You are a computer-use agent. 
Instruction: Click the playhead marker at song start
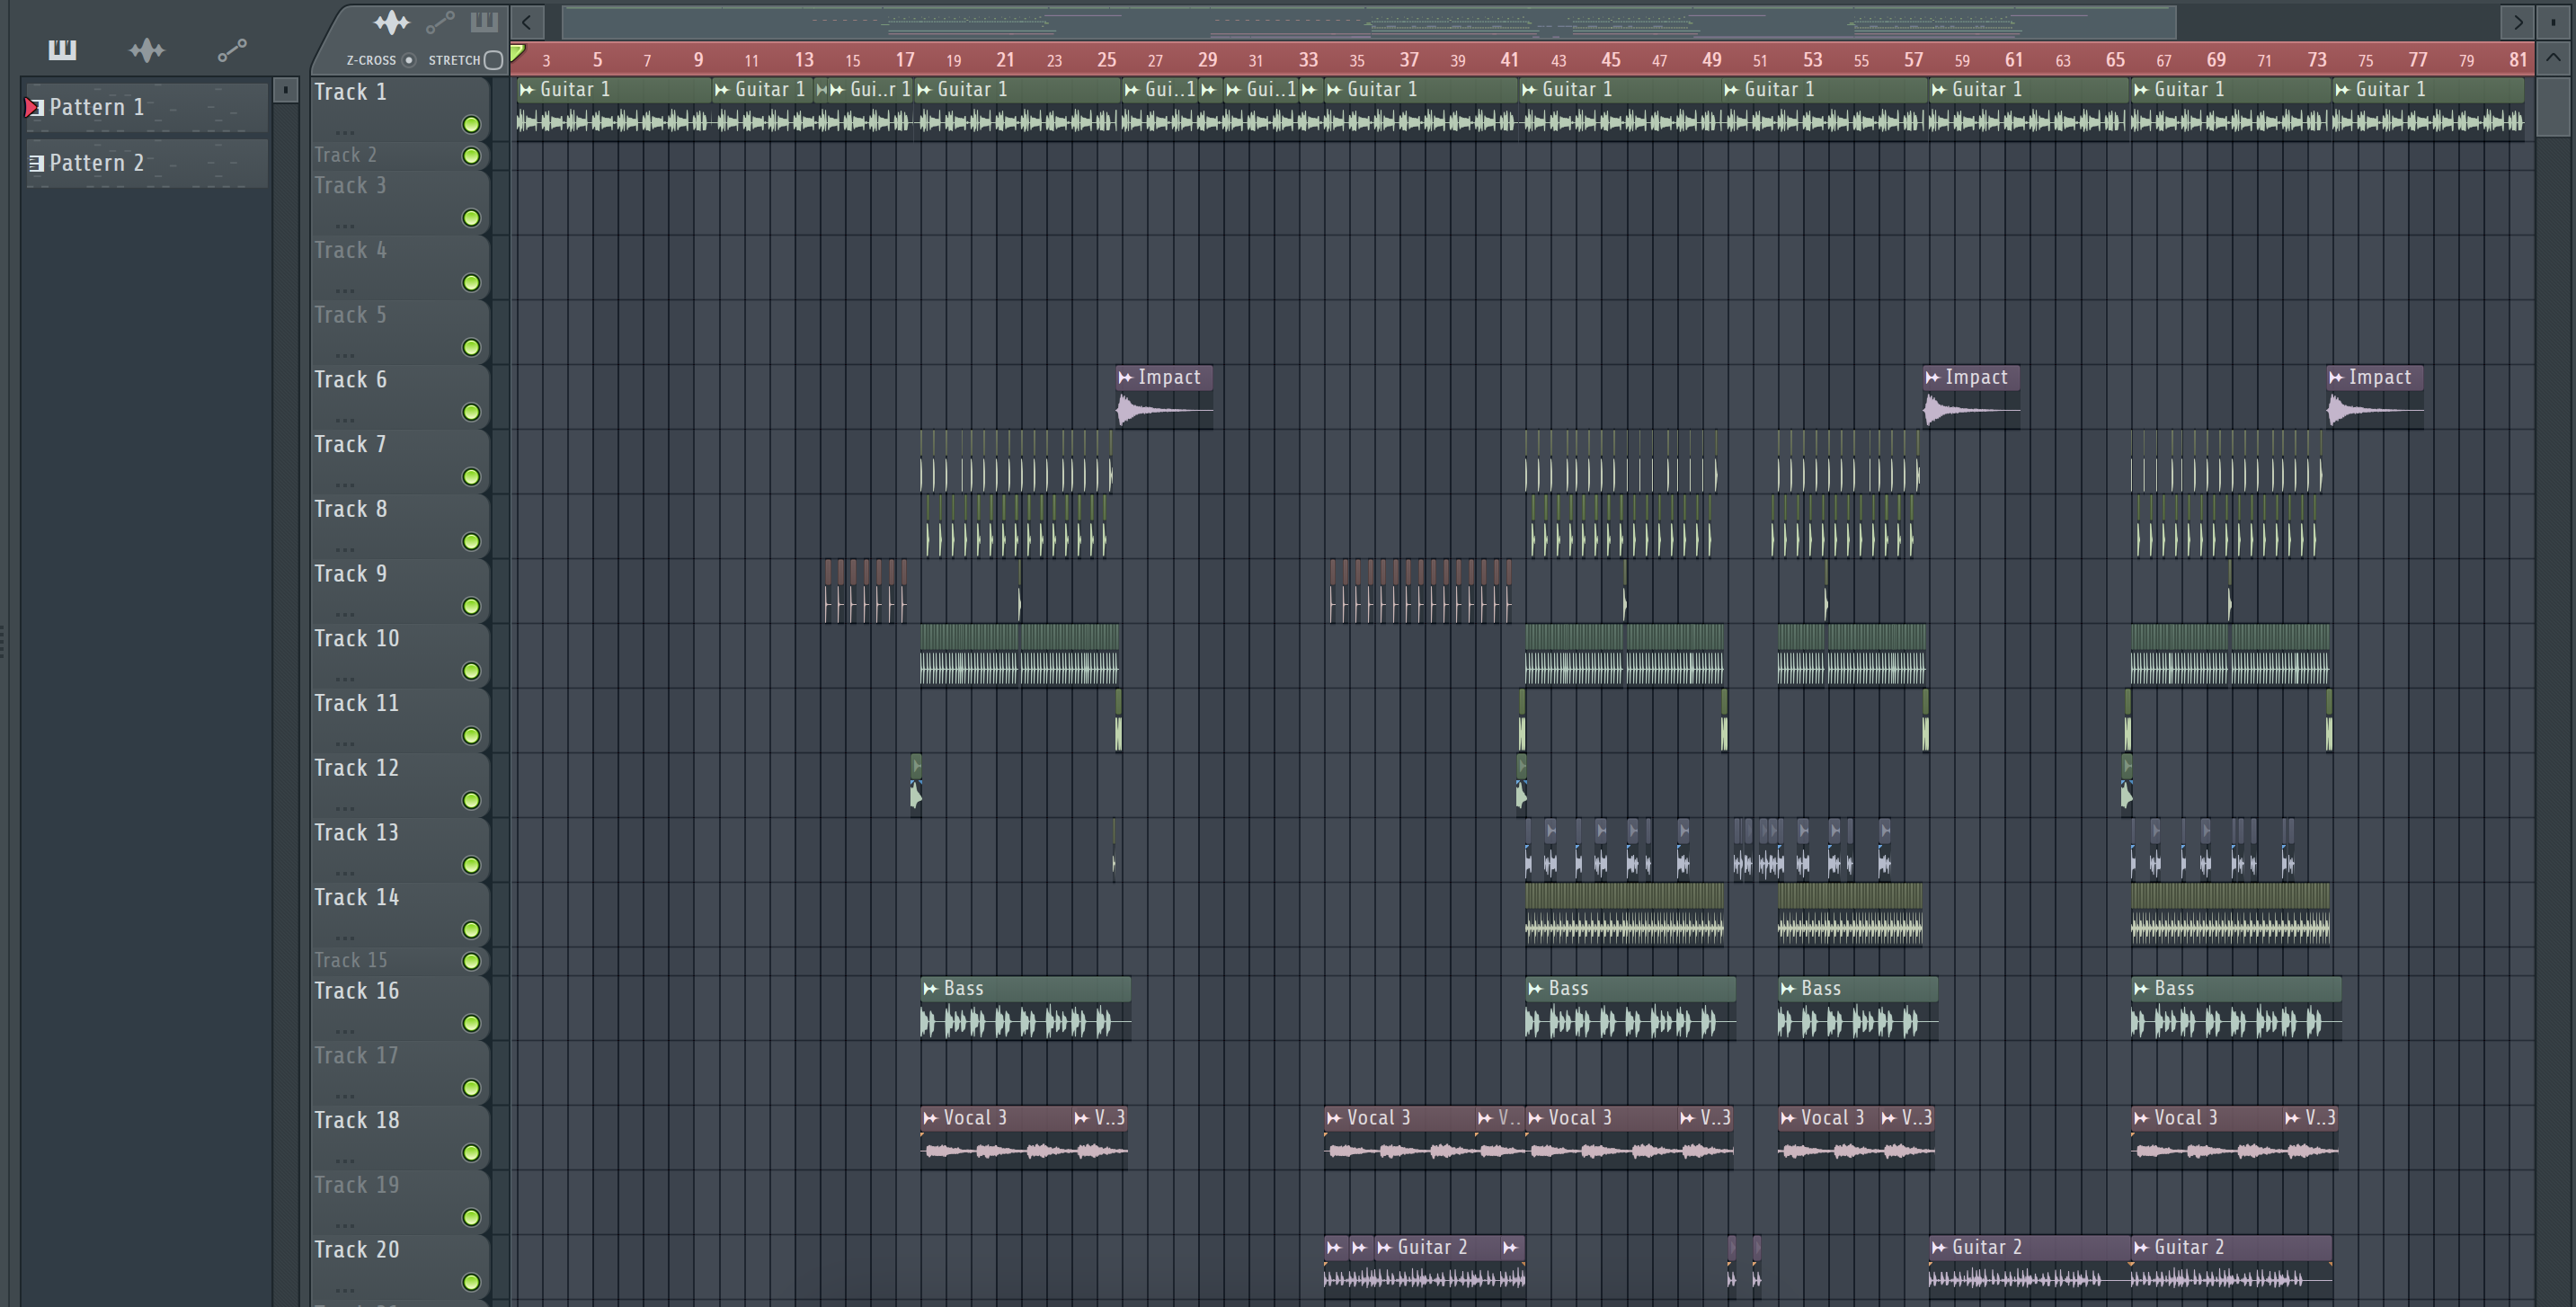click(517, 52)
